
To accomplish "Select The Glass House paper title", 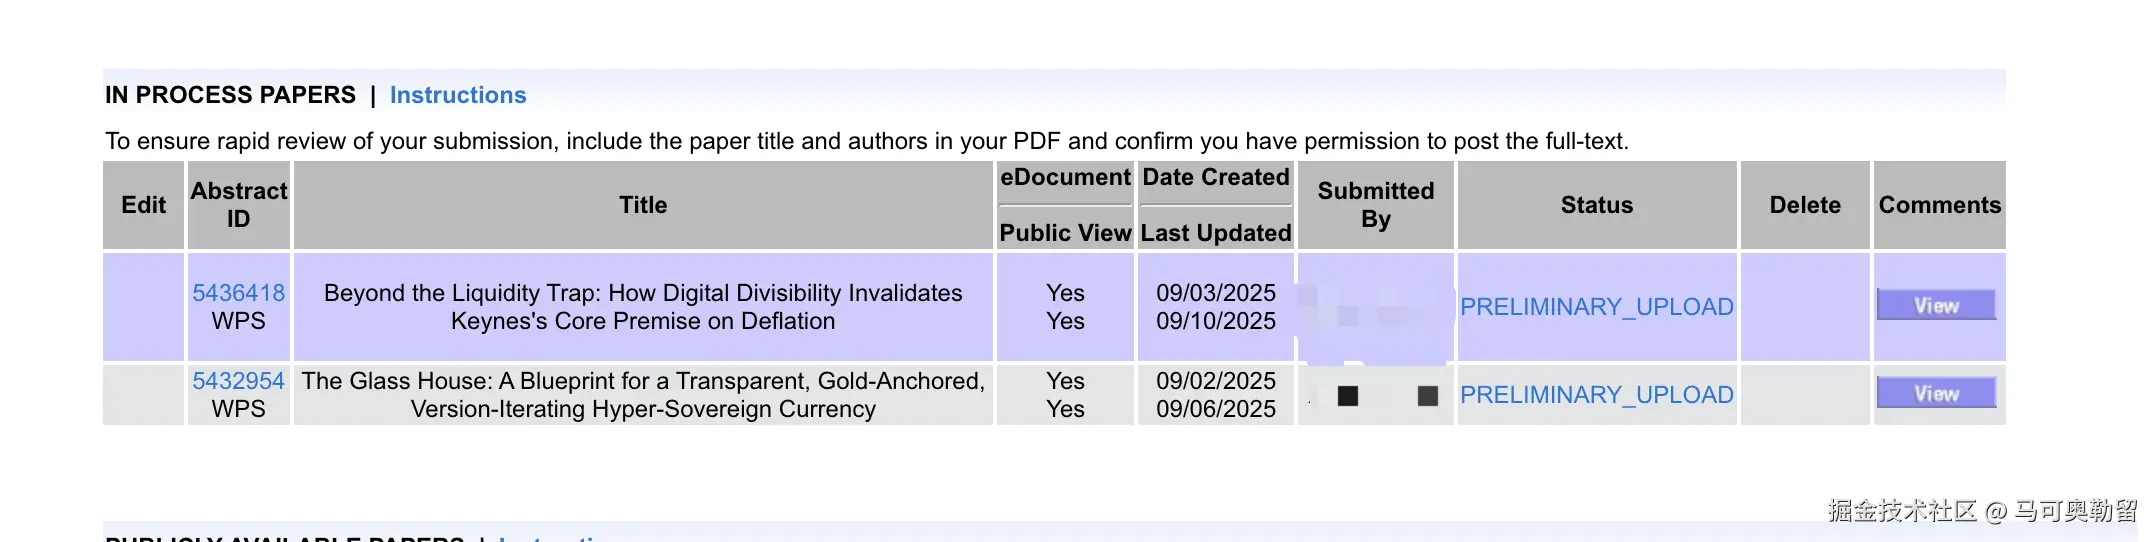I will coord(642,395).
